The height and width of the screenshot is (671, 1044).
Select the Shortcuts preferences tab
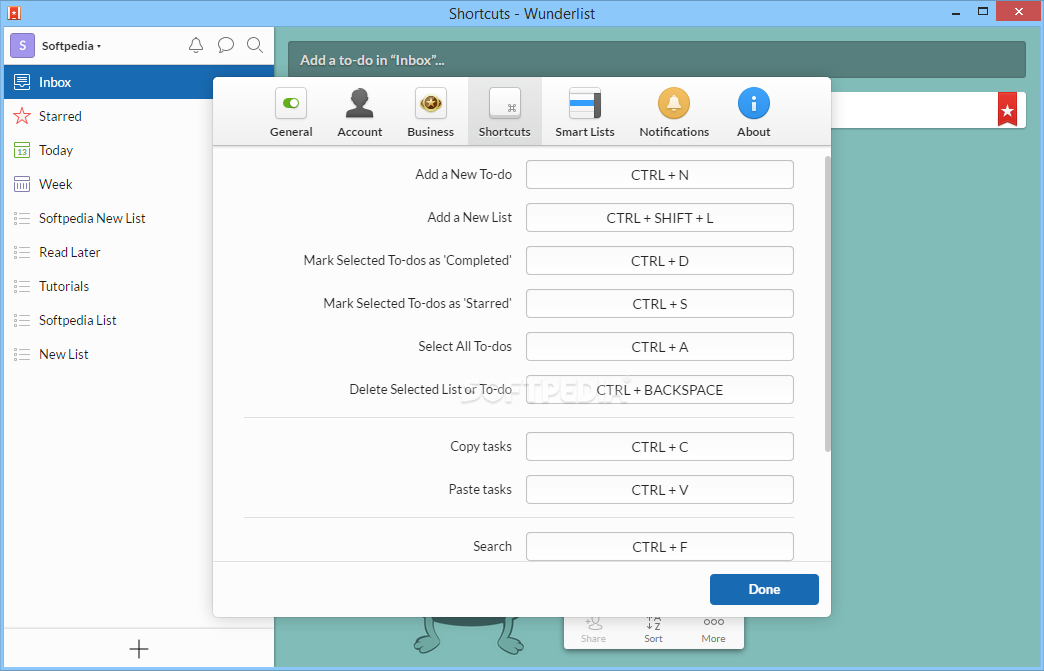tap(505, 112)
